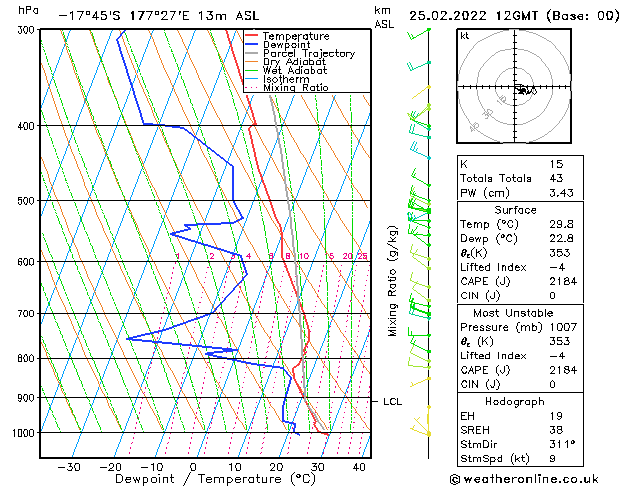Click the 20 temperature axis tick label
The image size is (629, 486).
coord(276,467)
